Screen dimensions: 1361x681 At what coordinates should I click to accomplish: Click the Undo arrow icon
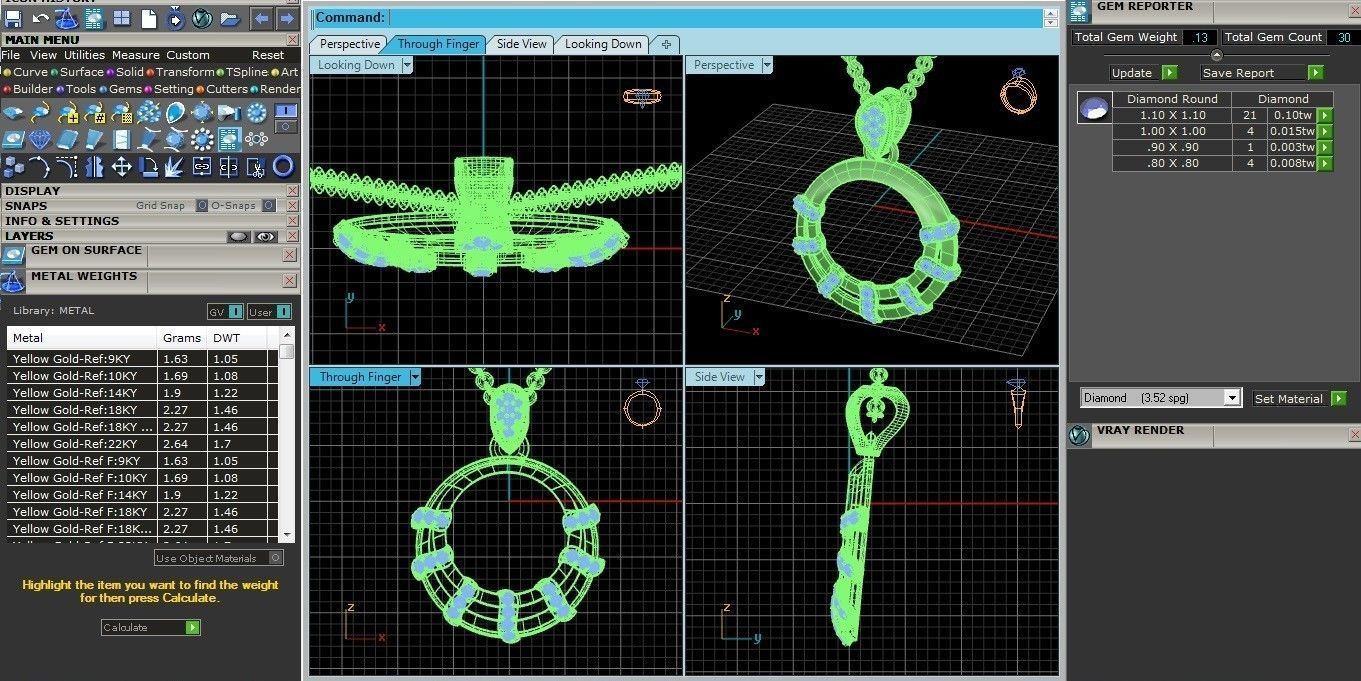coord(41,18)
